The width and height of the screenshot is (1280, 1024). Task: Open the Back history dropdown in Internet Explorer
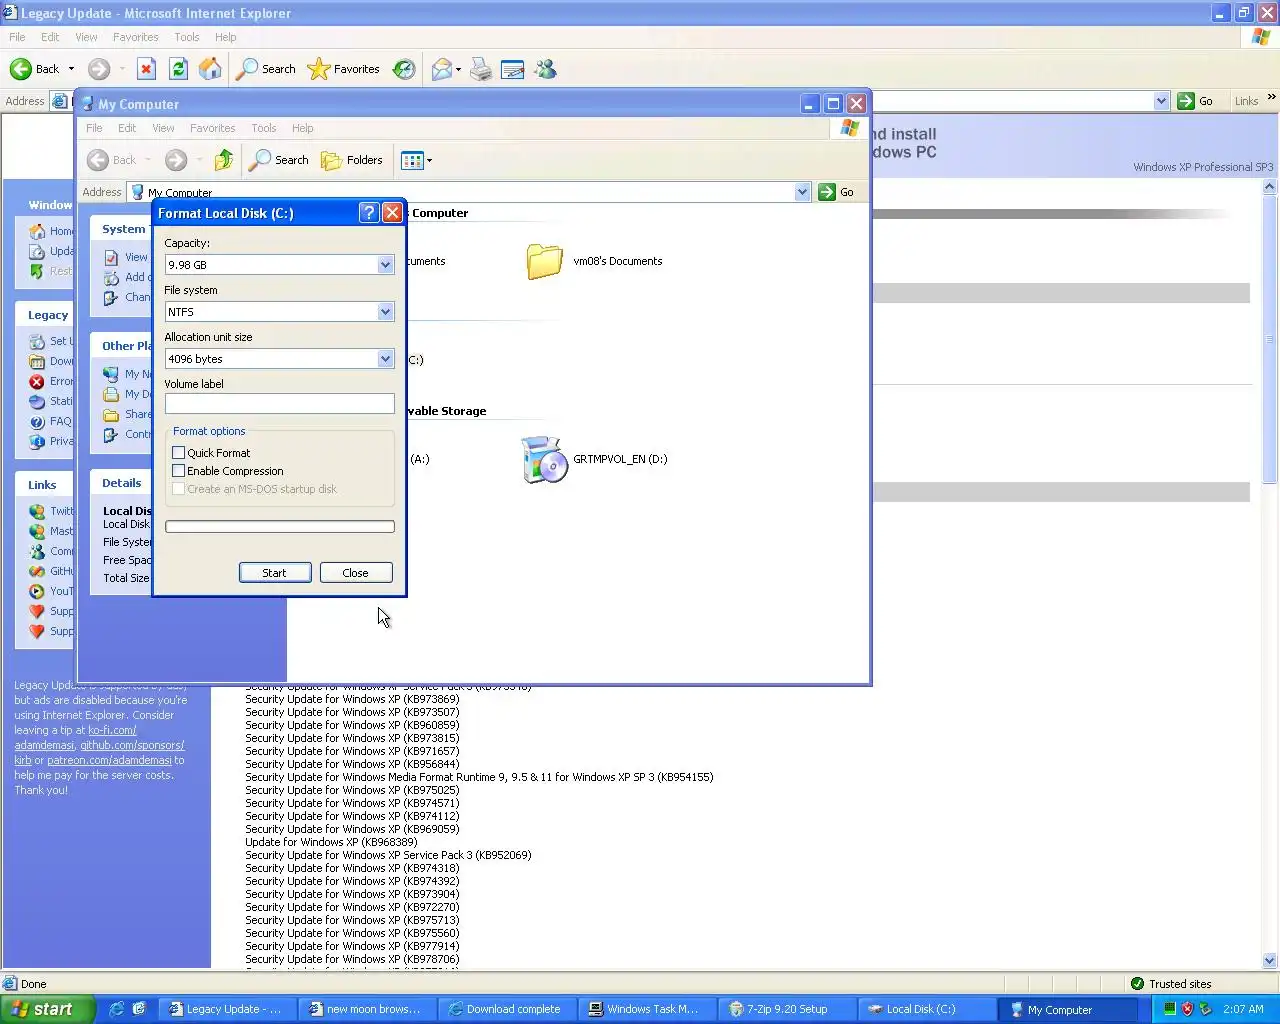point(71,69)
